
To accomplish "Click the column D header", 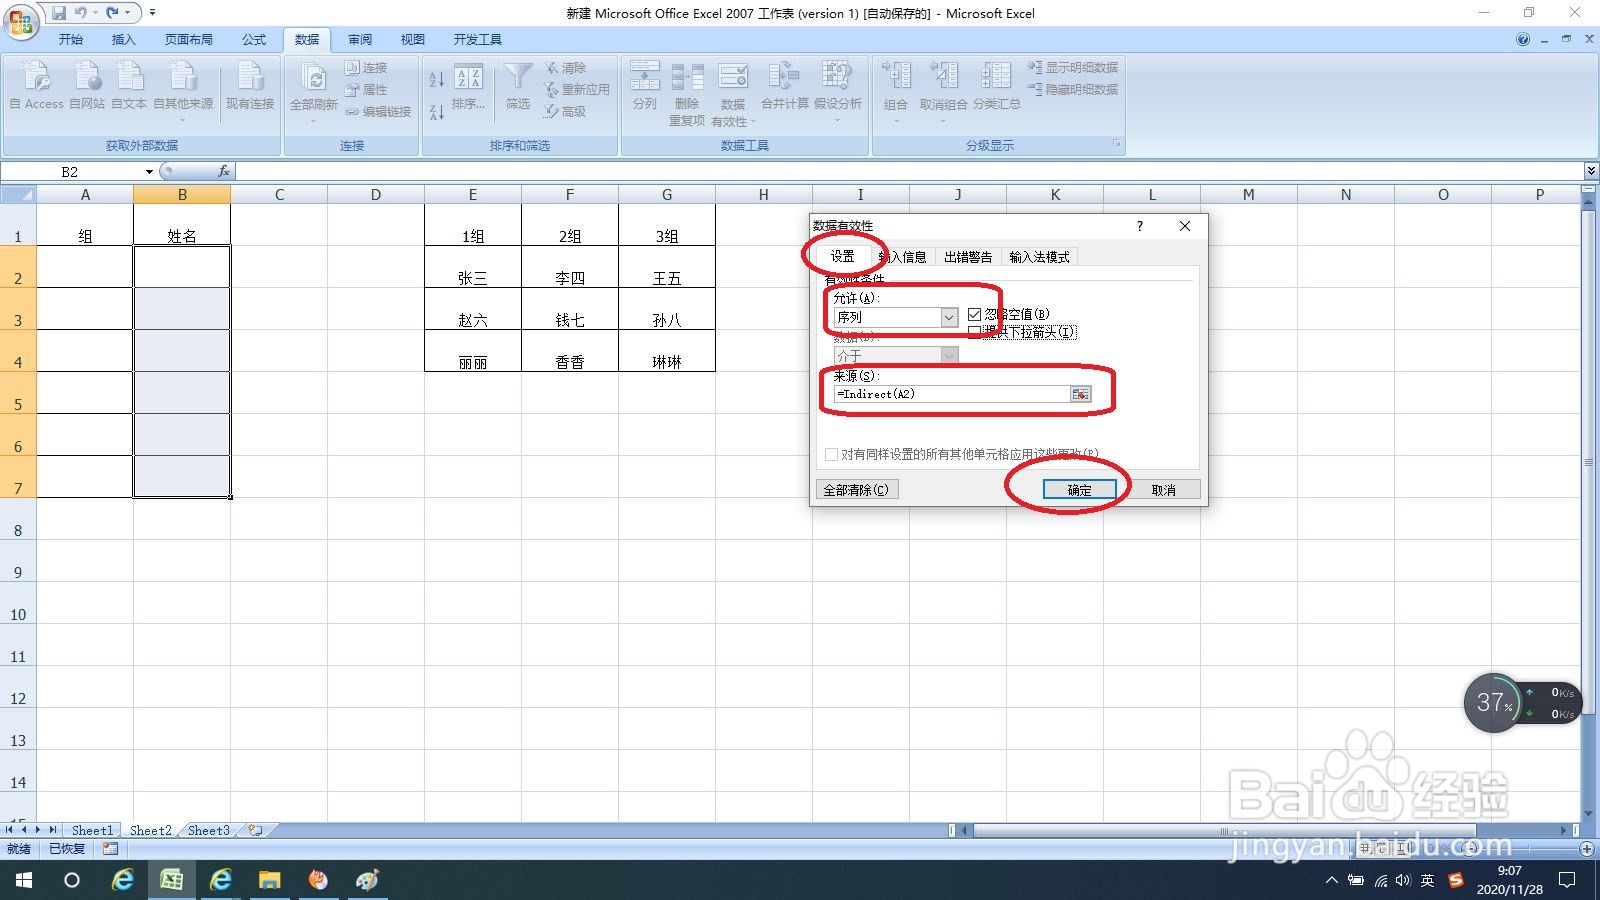I will 376,195.
